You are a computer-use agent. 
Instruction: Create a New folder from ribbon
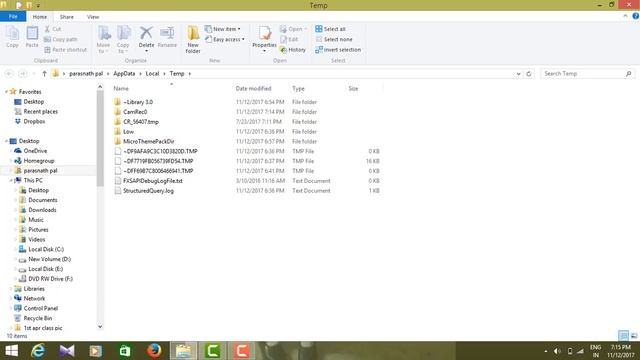(193, 39)
